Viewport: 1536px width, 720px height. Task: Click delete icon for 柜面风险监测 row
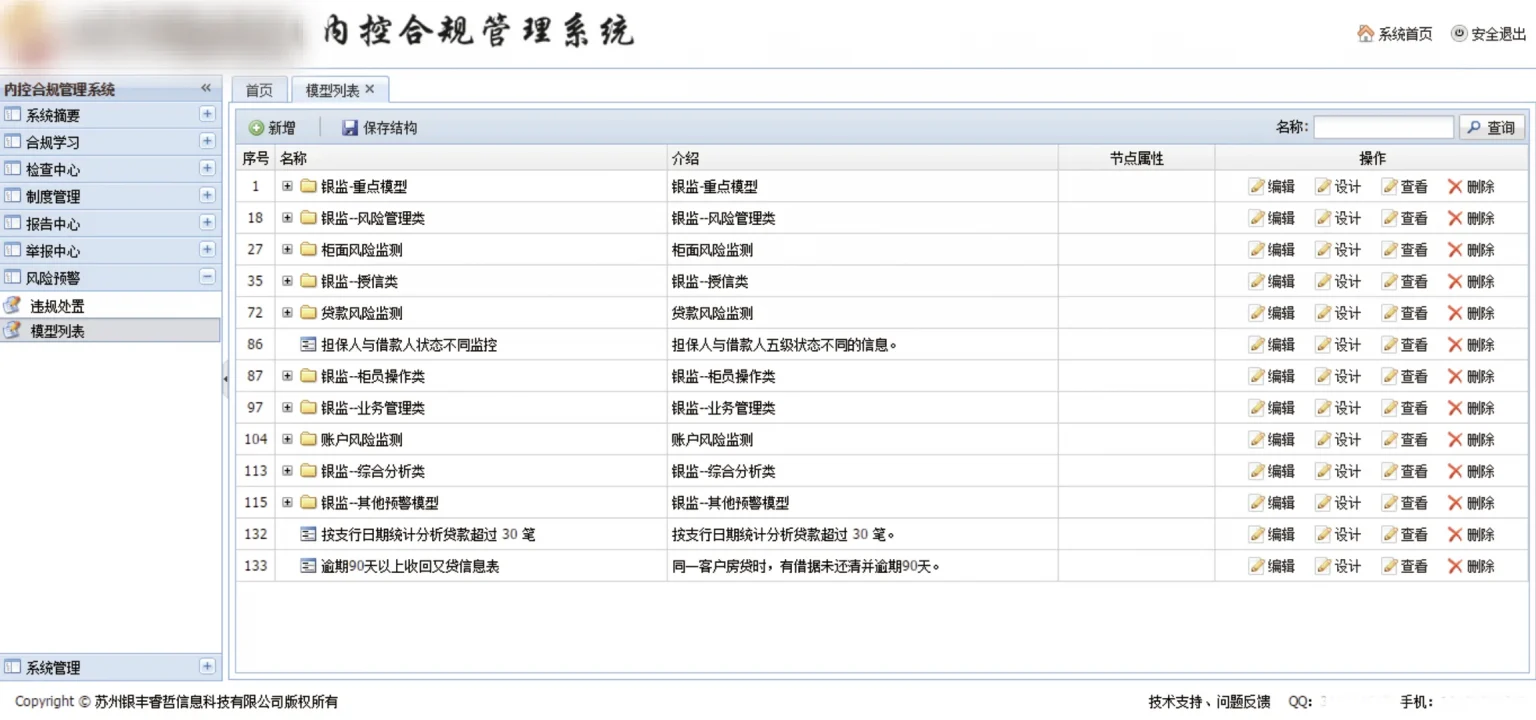1455,250
